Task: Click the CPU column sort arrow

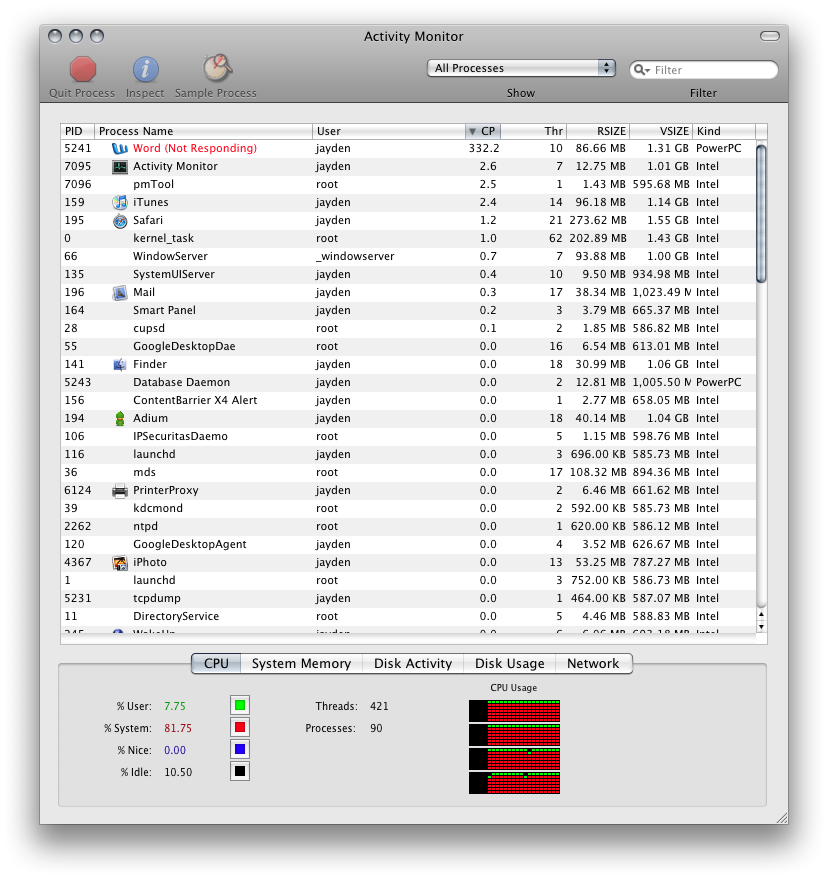Action: pos(472,131)
